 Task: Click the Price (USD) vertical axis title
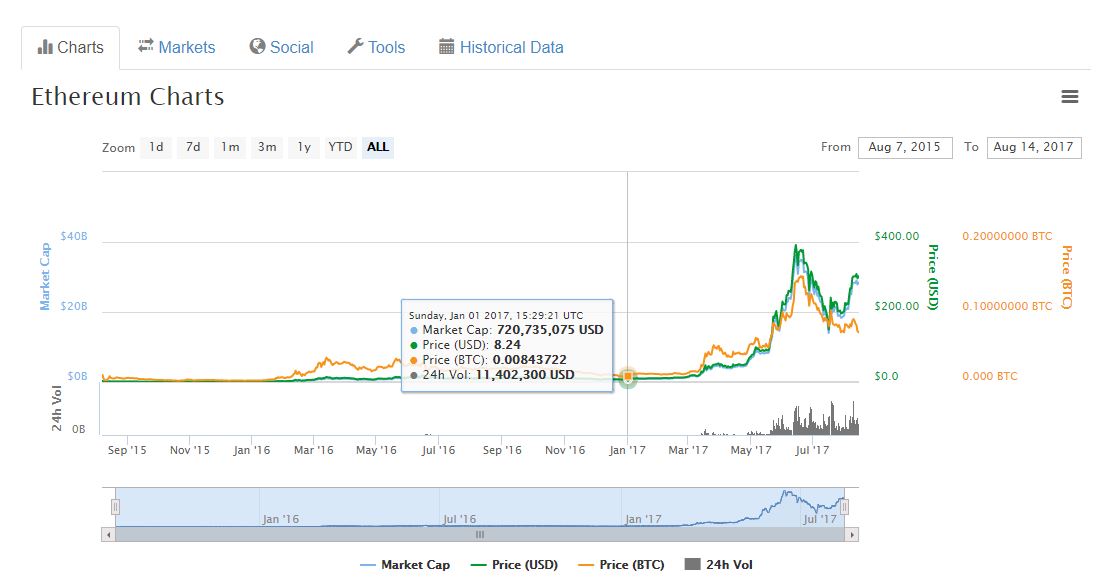(933, 277)
